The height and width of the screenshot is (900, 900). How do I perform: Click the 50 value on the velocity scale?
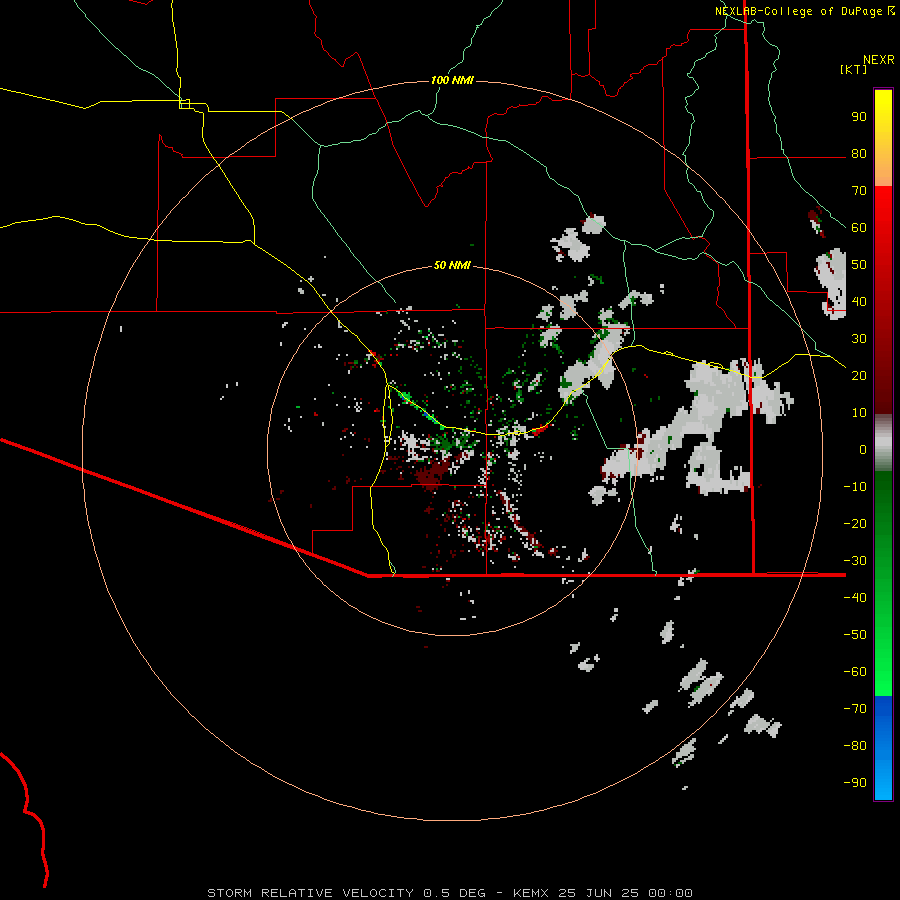(x=859, y=265)
